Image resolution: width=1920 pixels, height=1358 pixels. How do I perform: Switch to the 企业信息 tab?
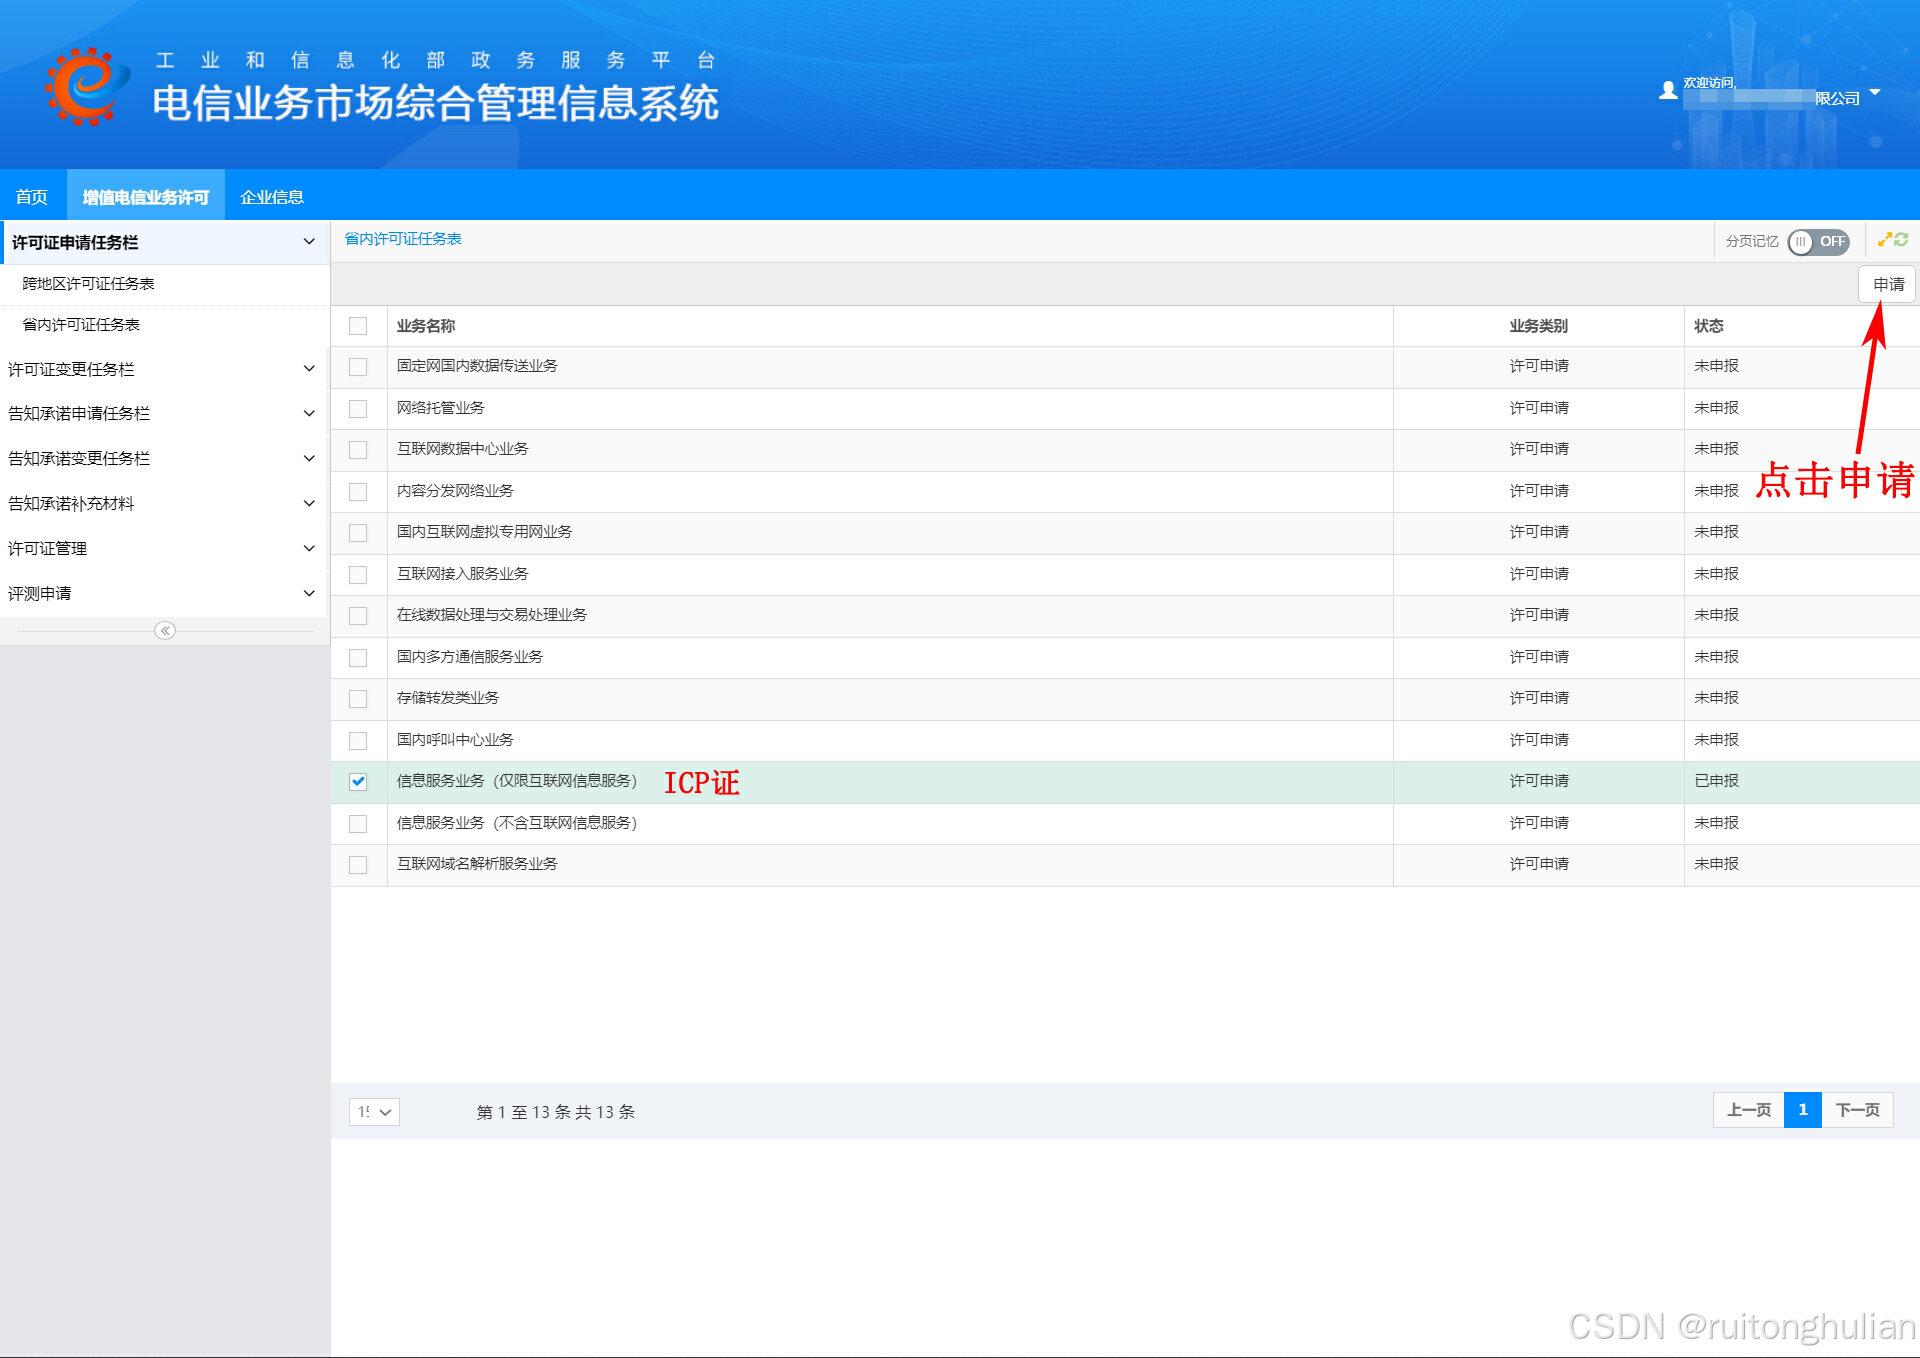pos(272,197)
